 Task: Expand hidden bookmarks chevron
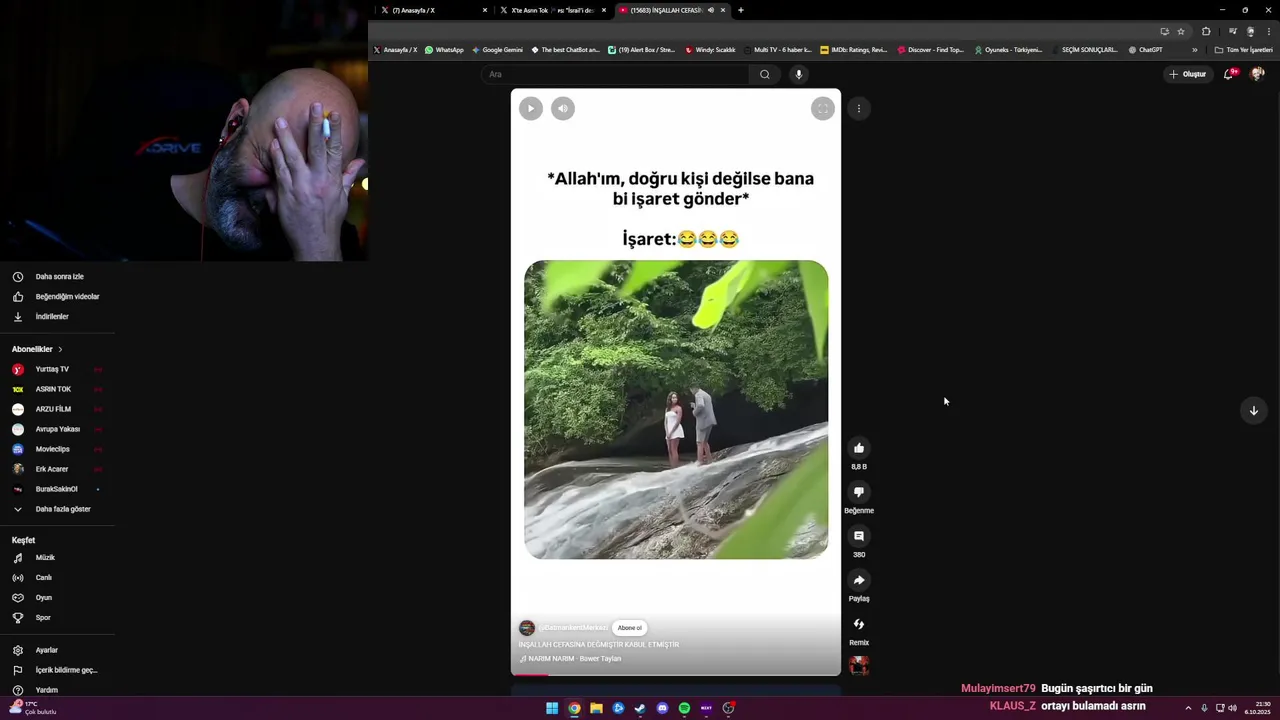click(x=1194, y=50)
